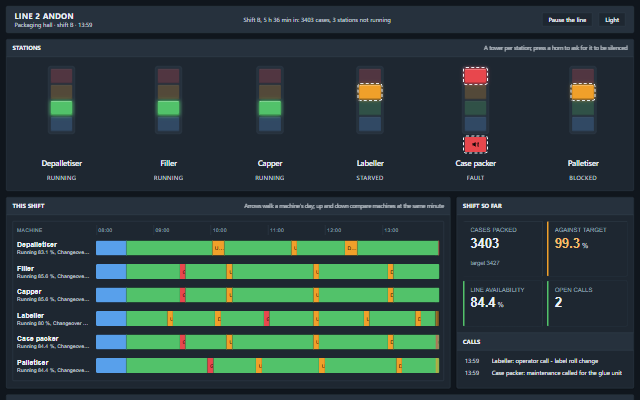The height and width of the screenshot is (400, 640).
Task: Select Filler's long green run around 11:00
Action: [273, 271]
